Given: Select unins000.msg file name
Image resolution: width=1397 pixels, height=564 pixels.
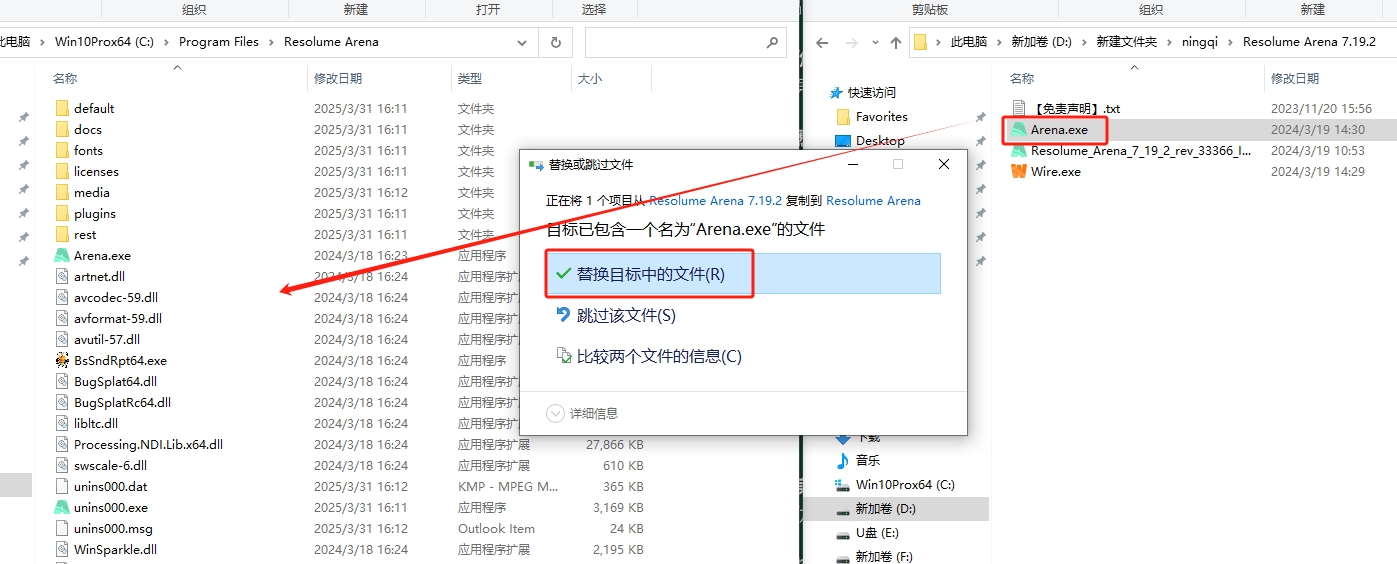Looking at the screenshot, I should pos(113,528).
